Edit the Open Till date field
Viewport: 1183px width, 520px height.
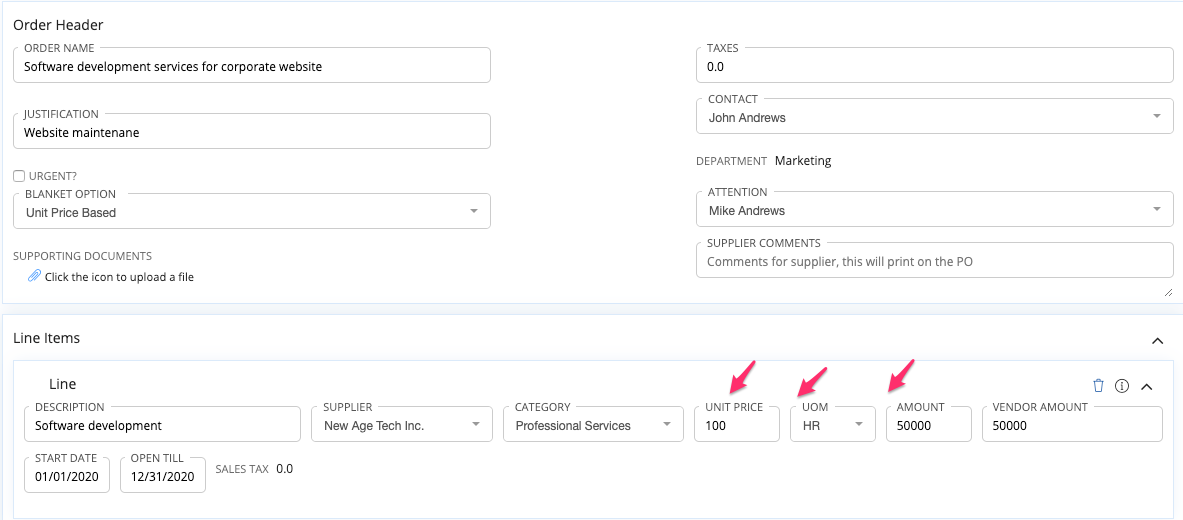163,475
